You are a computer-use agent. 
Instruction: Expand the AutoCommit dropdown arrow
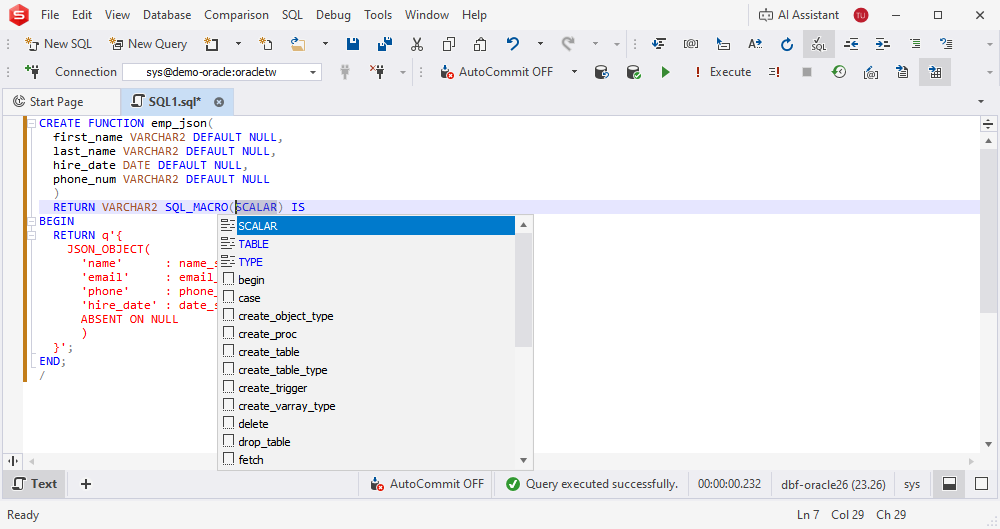click(x=574, y=72)
